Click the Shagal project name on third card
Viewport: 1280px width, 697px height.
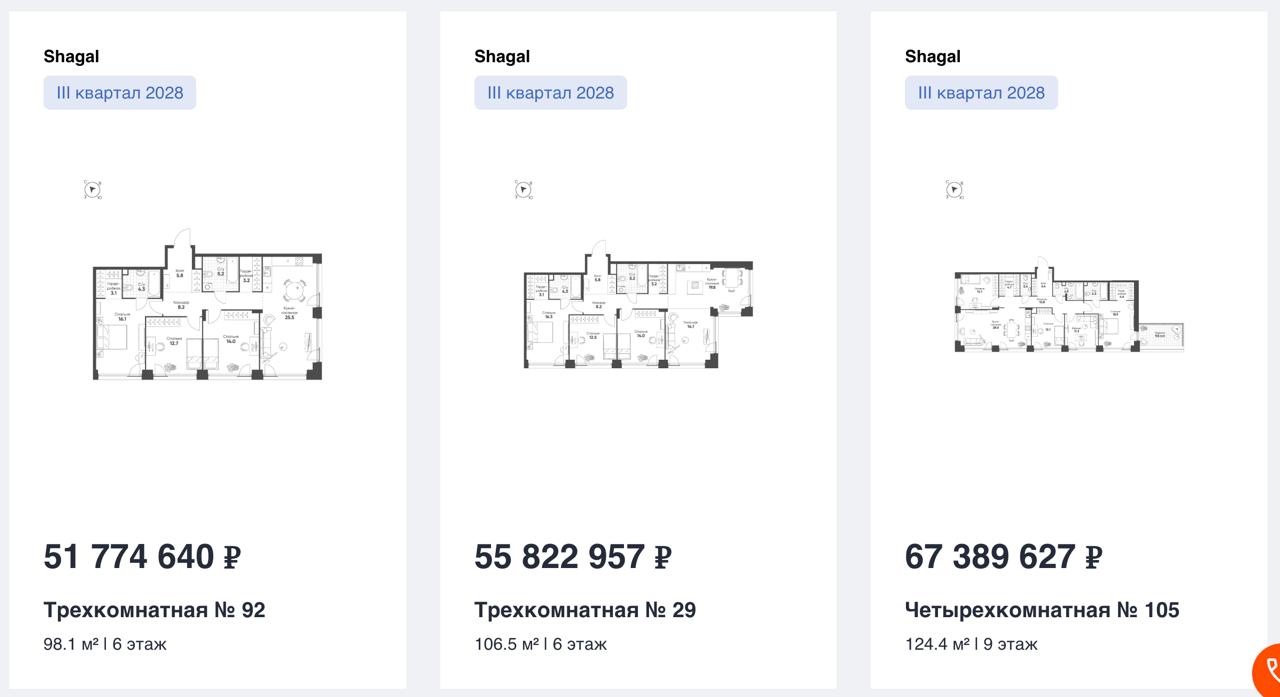point(933,57)
